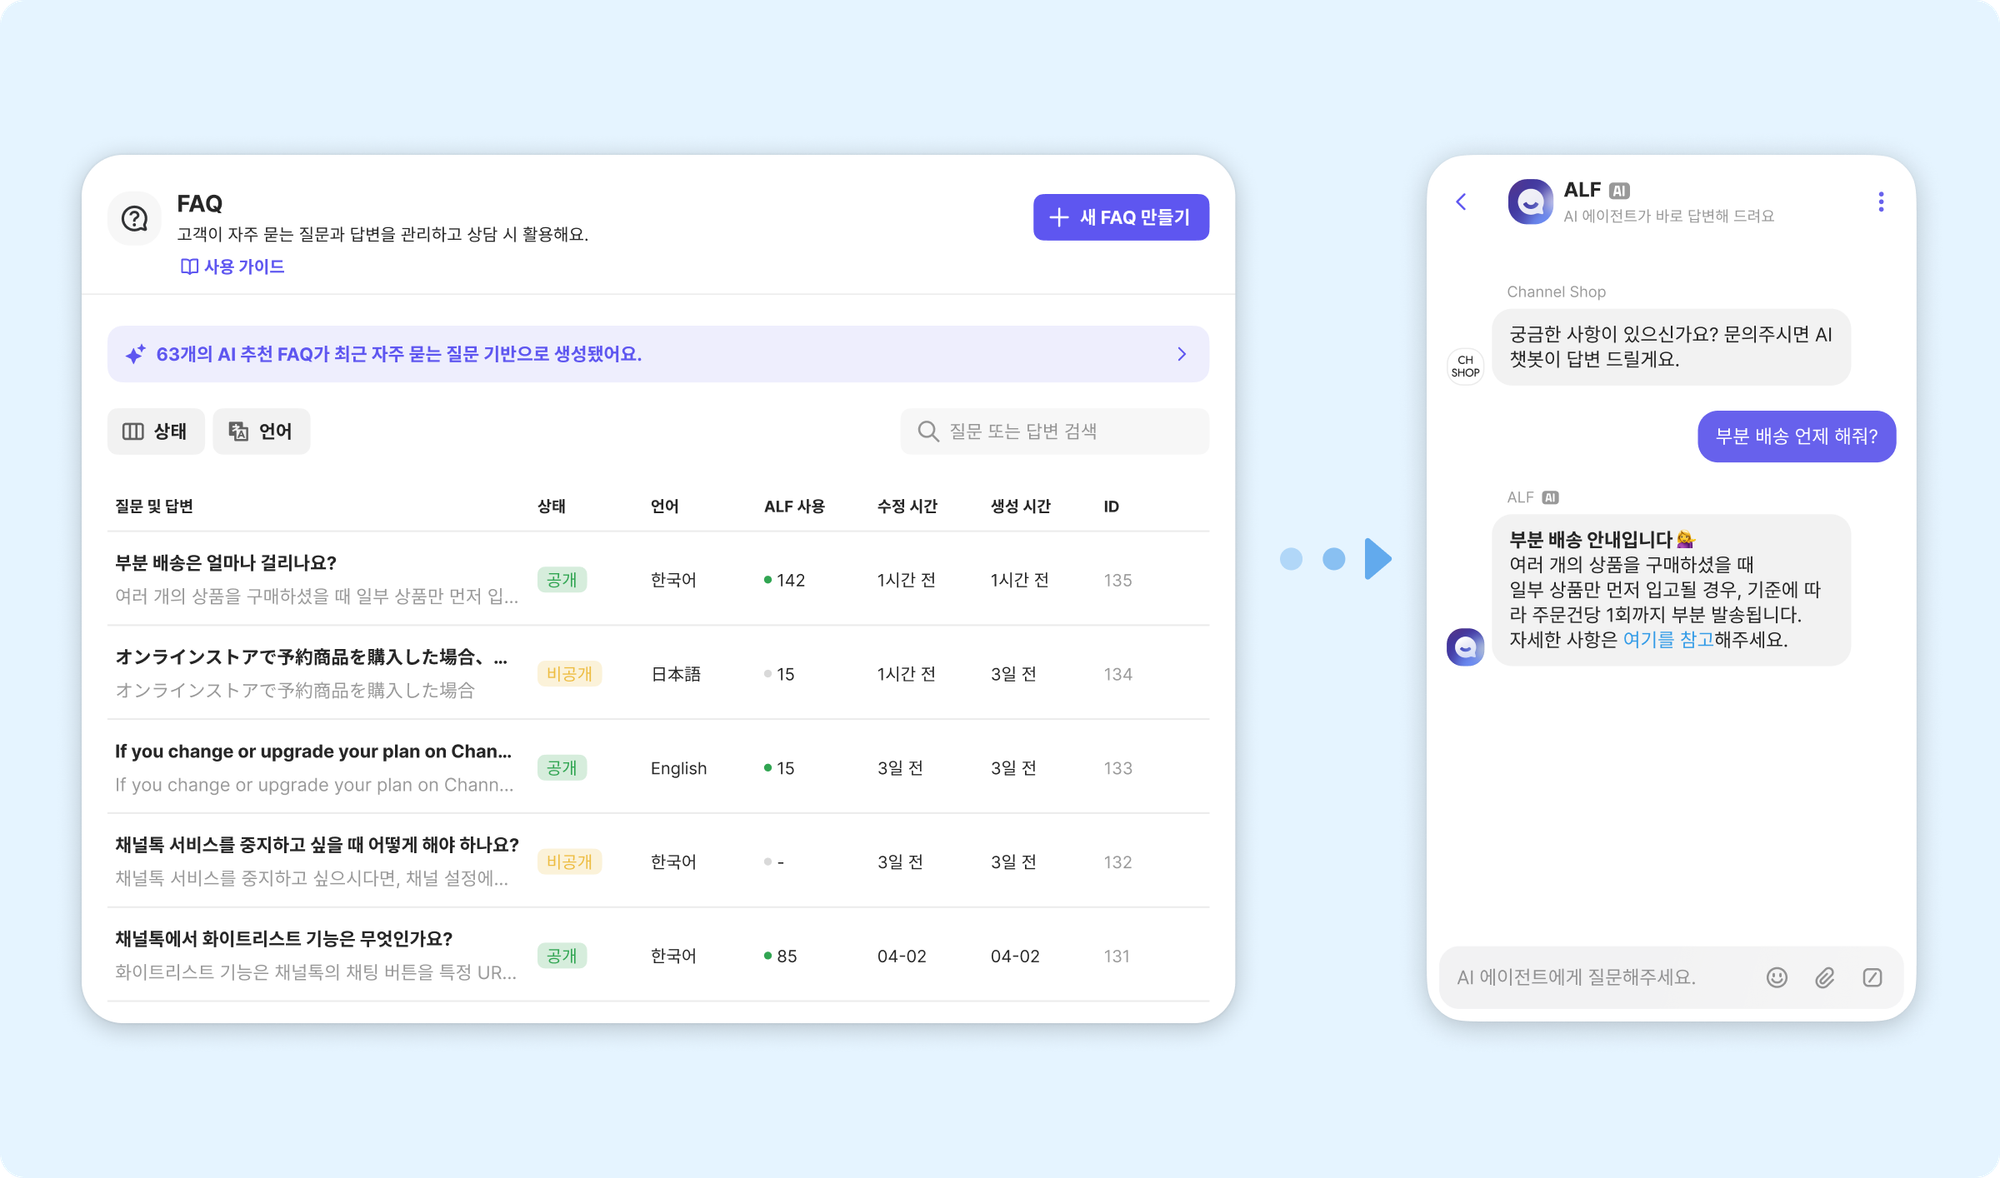Click the 새 FAQ 만들기 button

pos(1120,217)
